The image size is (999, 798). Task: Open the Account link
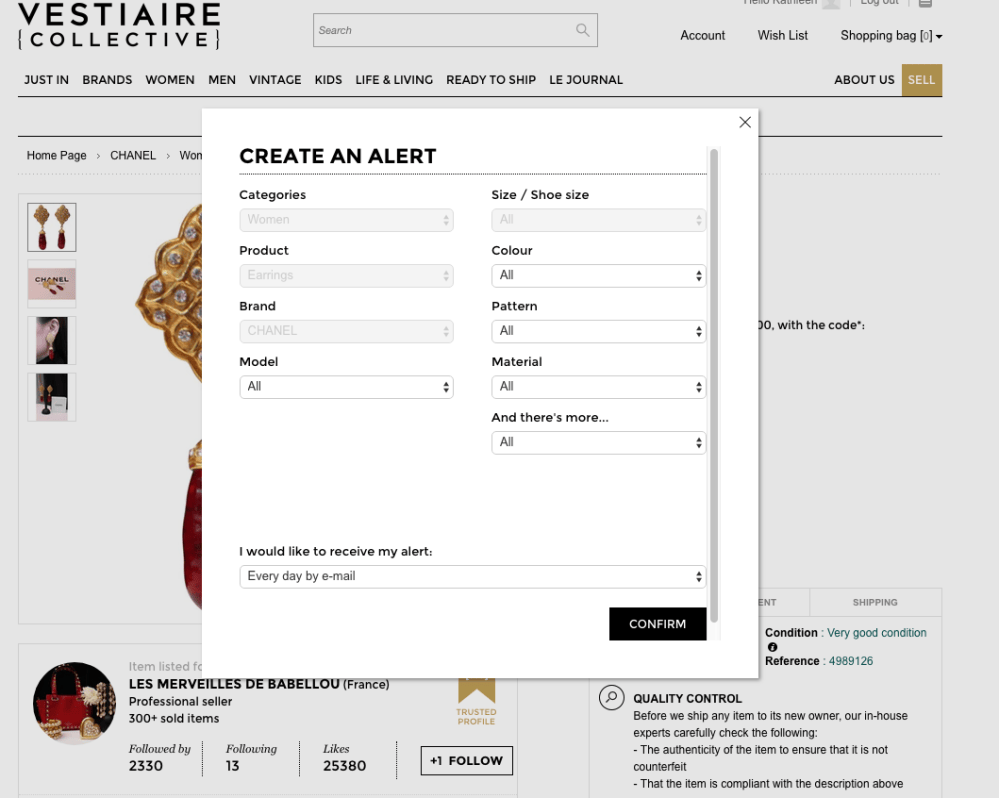point(702,36)
